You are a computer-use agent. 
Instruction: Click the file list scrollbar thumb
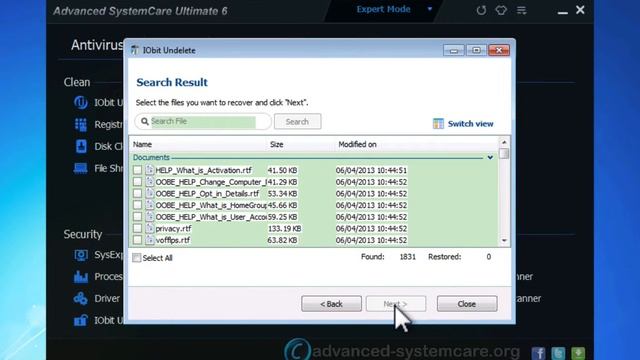click(x=504, y=153)
